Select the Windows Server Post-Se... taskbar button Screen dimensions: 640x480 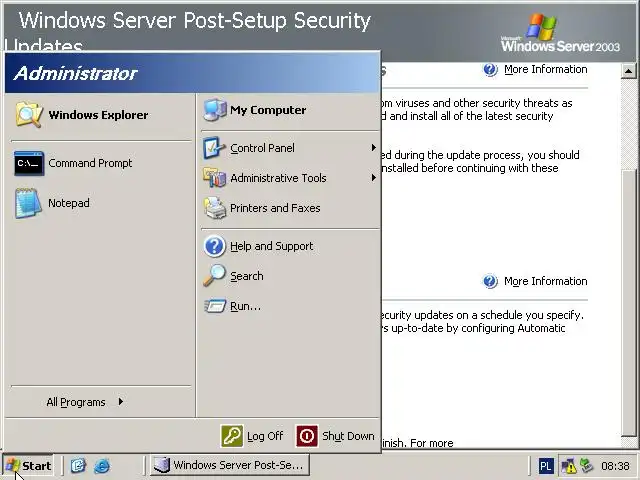[x=229, y=465]
